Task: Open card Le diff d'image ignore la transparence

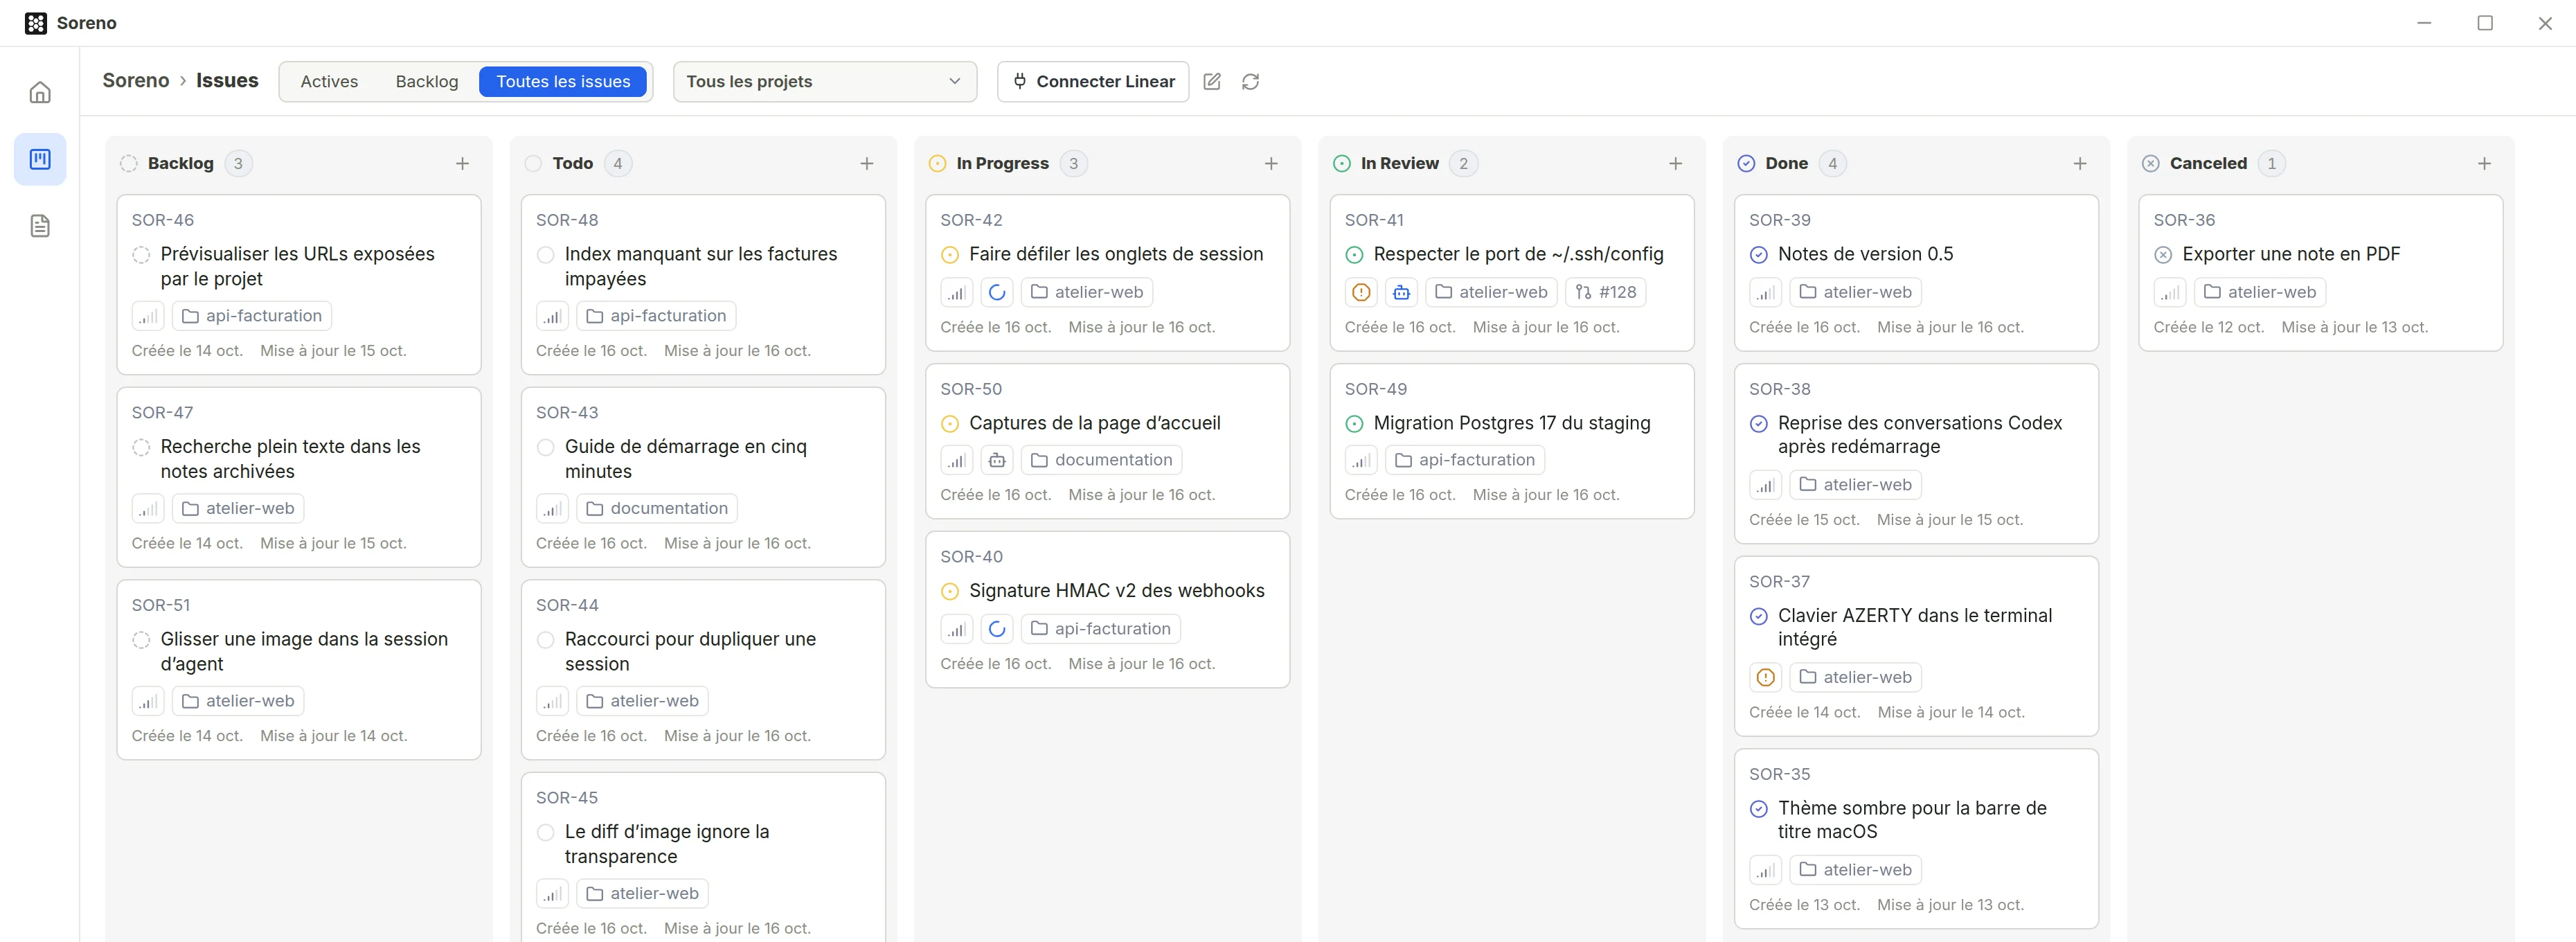Action: pos(703,857)
